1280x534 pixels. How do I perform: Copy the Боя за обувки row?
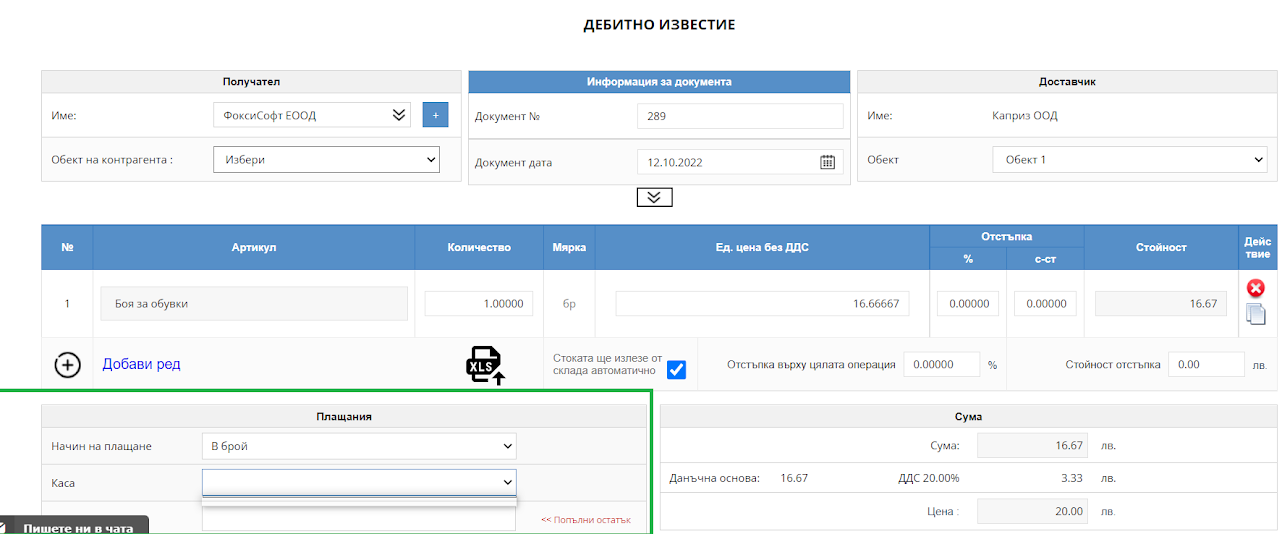tap(1256, 314)
